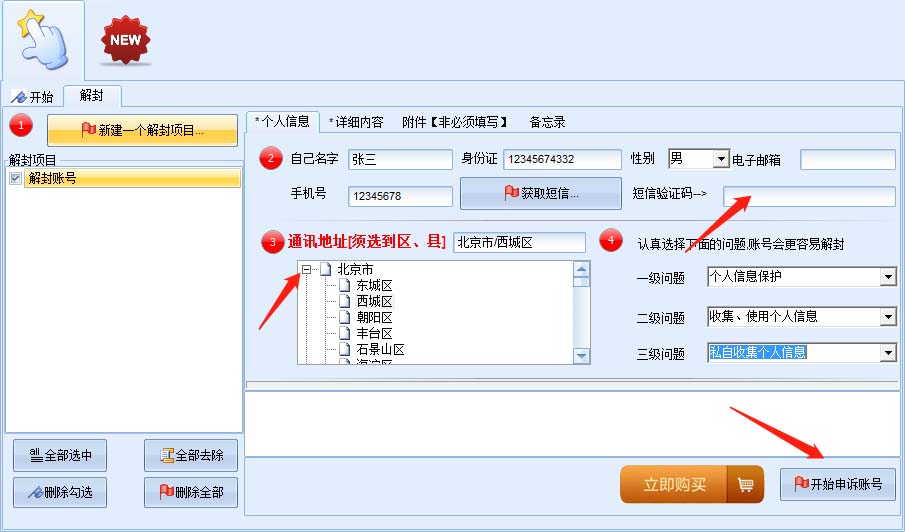Click the shopping cart icon
The height and width of the screenshot is (532, 905).
744,485
